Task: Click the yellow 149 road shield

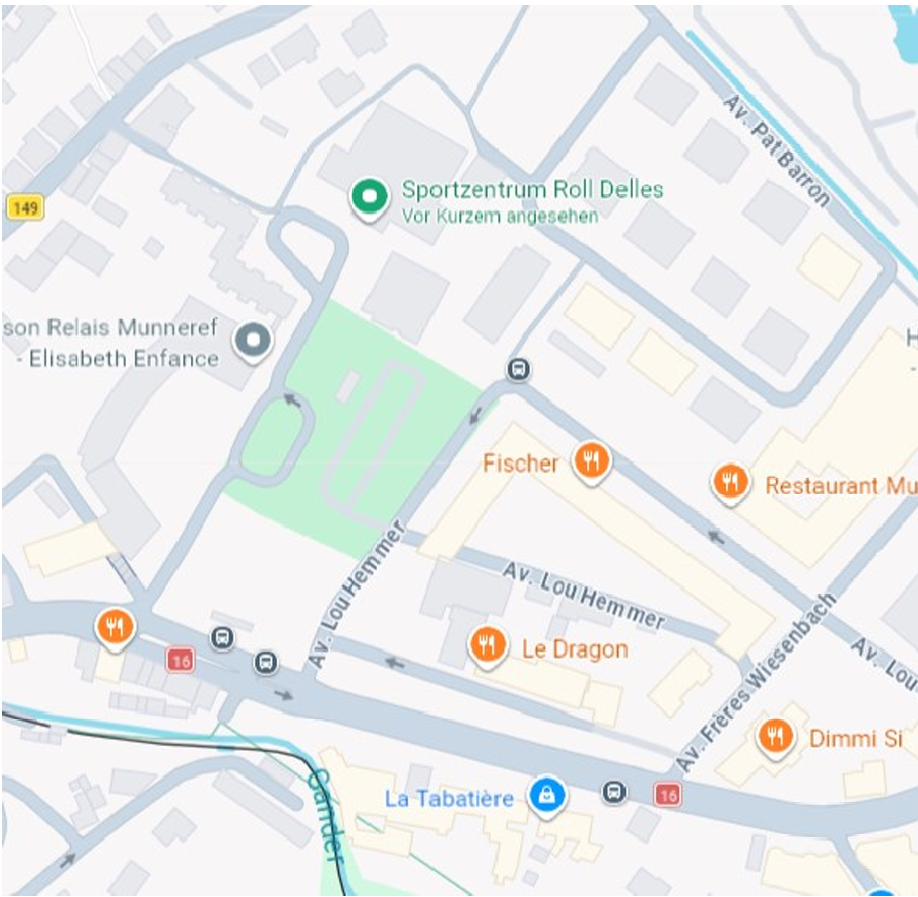Action: point(25,208)
